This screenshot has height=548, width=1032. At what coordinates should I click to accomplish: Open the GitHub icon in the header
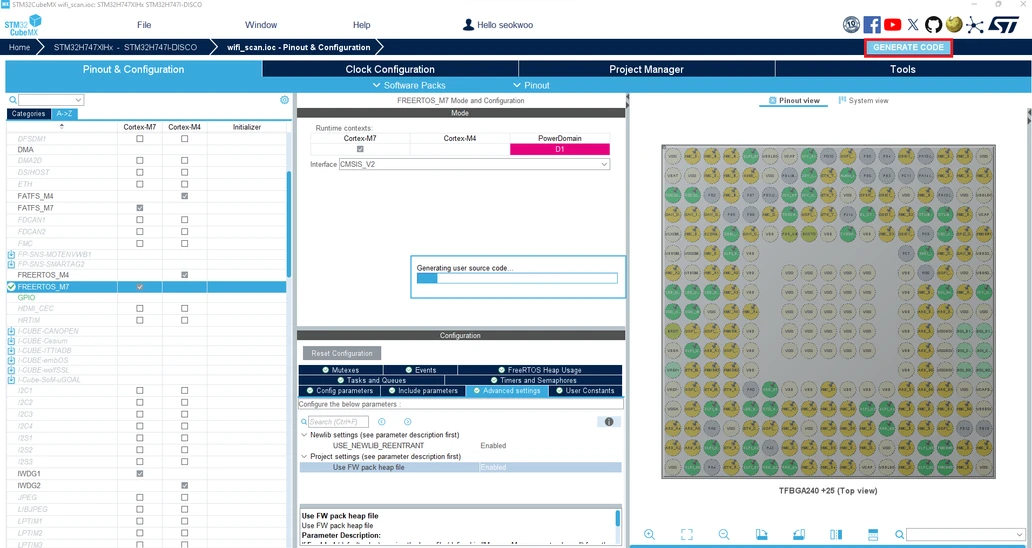click(933, 24)
